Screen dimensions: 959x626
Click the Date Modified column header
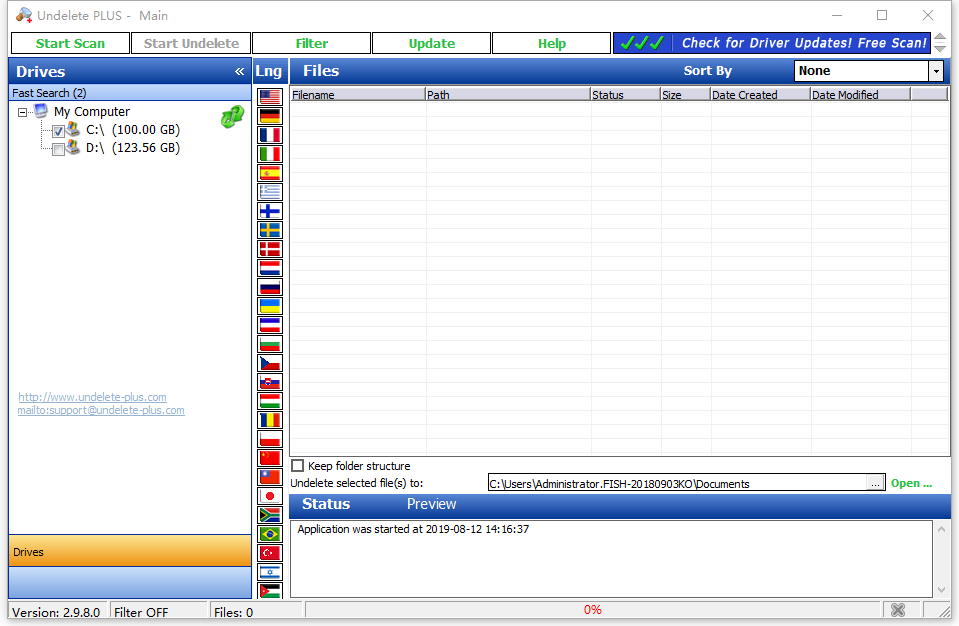coord(861,95)
